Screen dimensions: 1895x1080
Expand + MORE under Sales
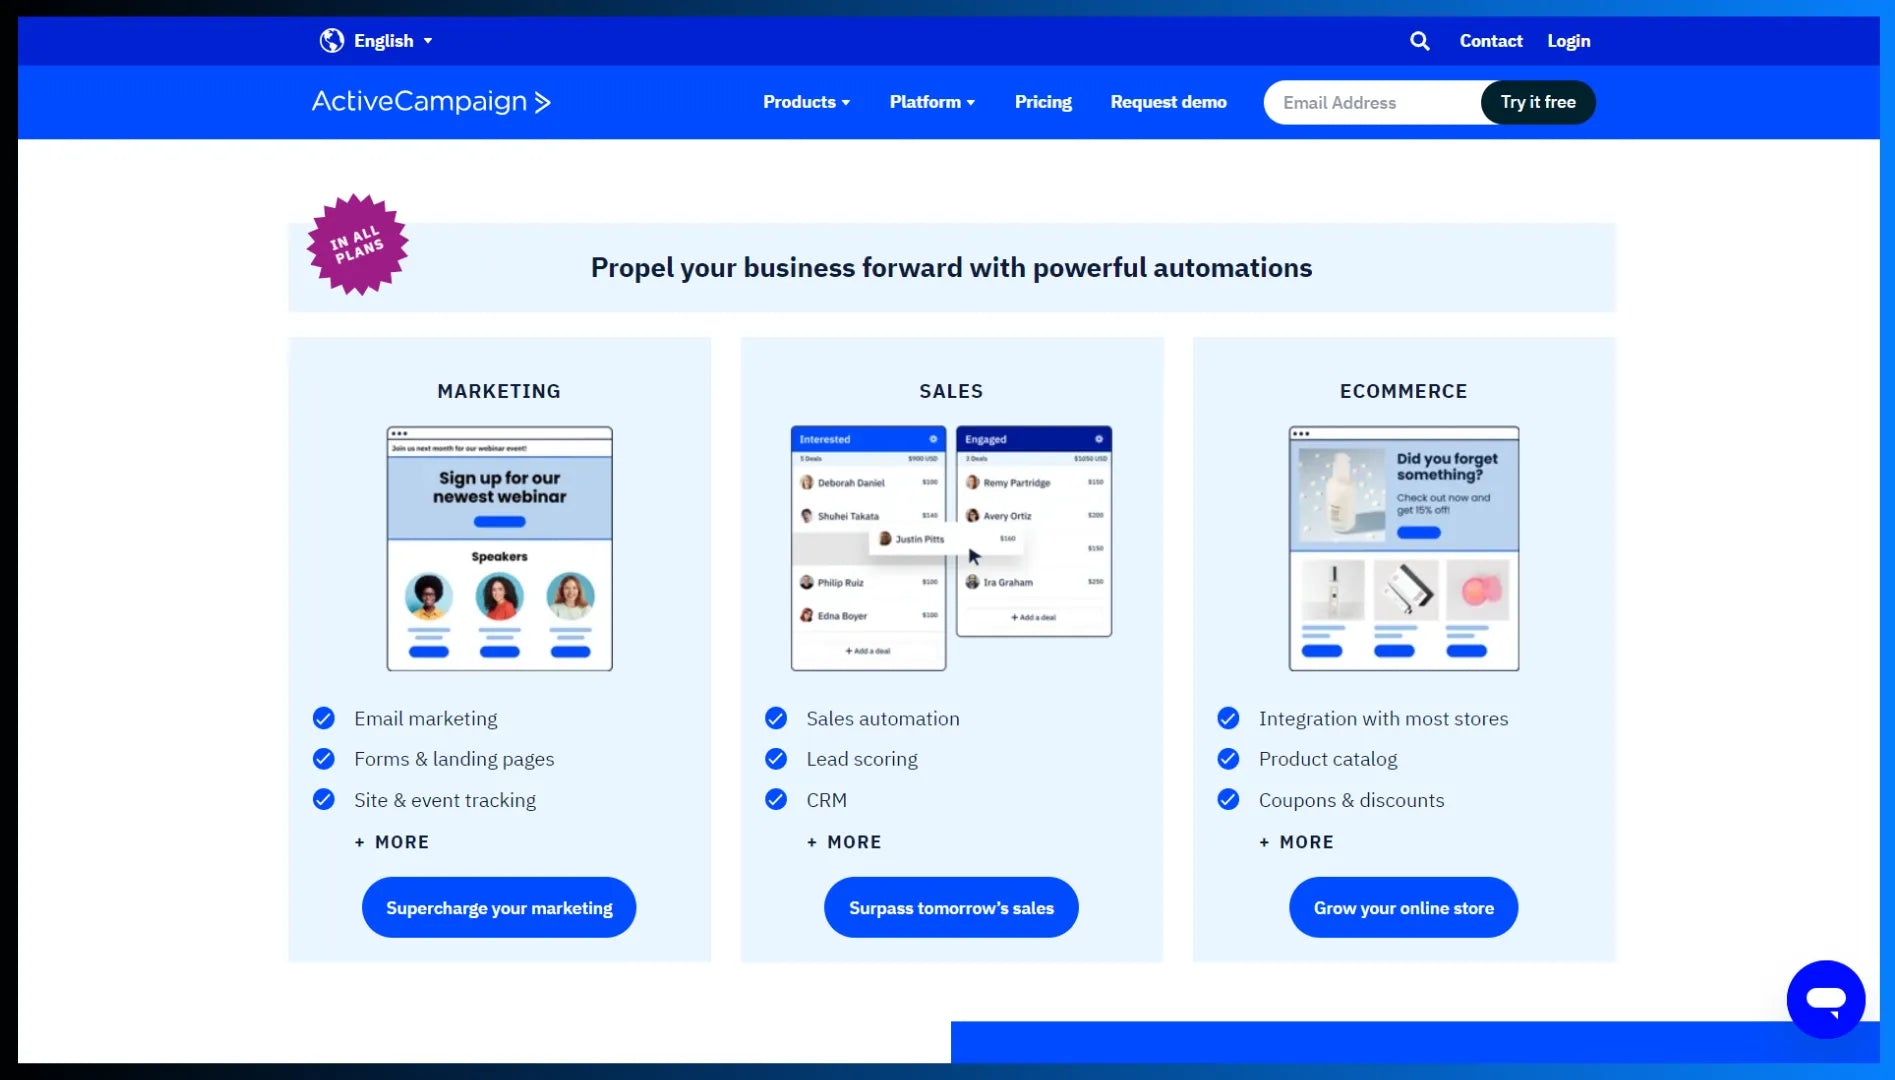(x=844, y=842)
